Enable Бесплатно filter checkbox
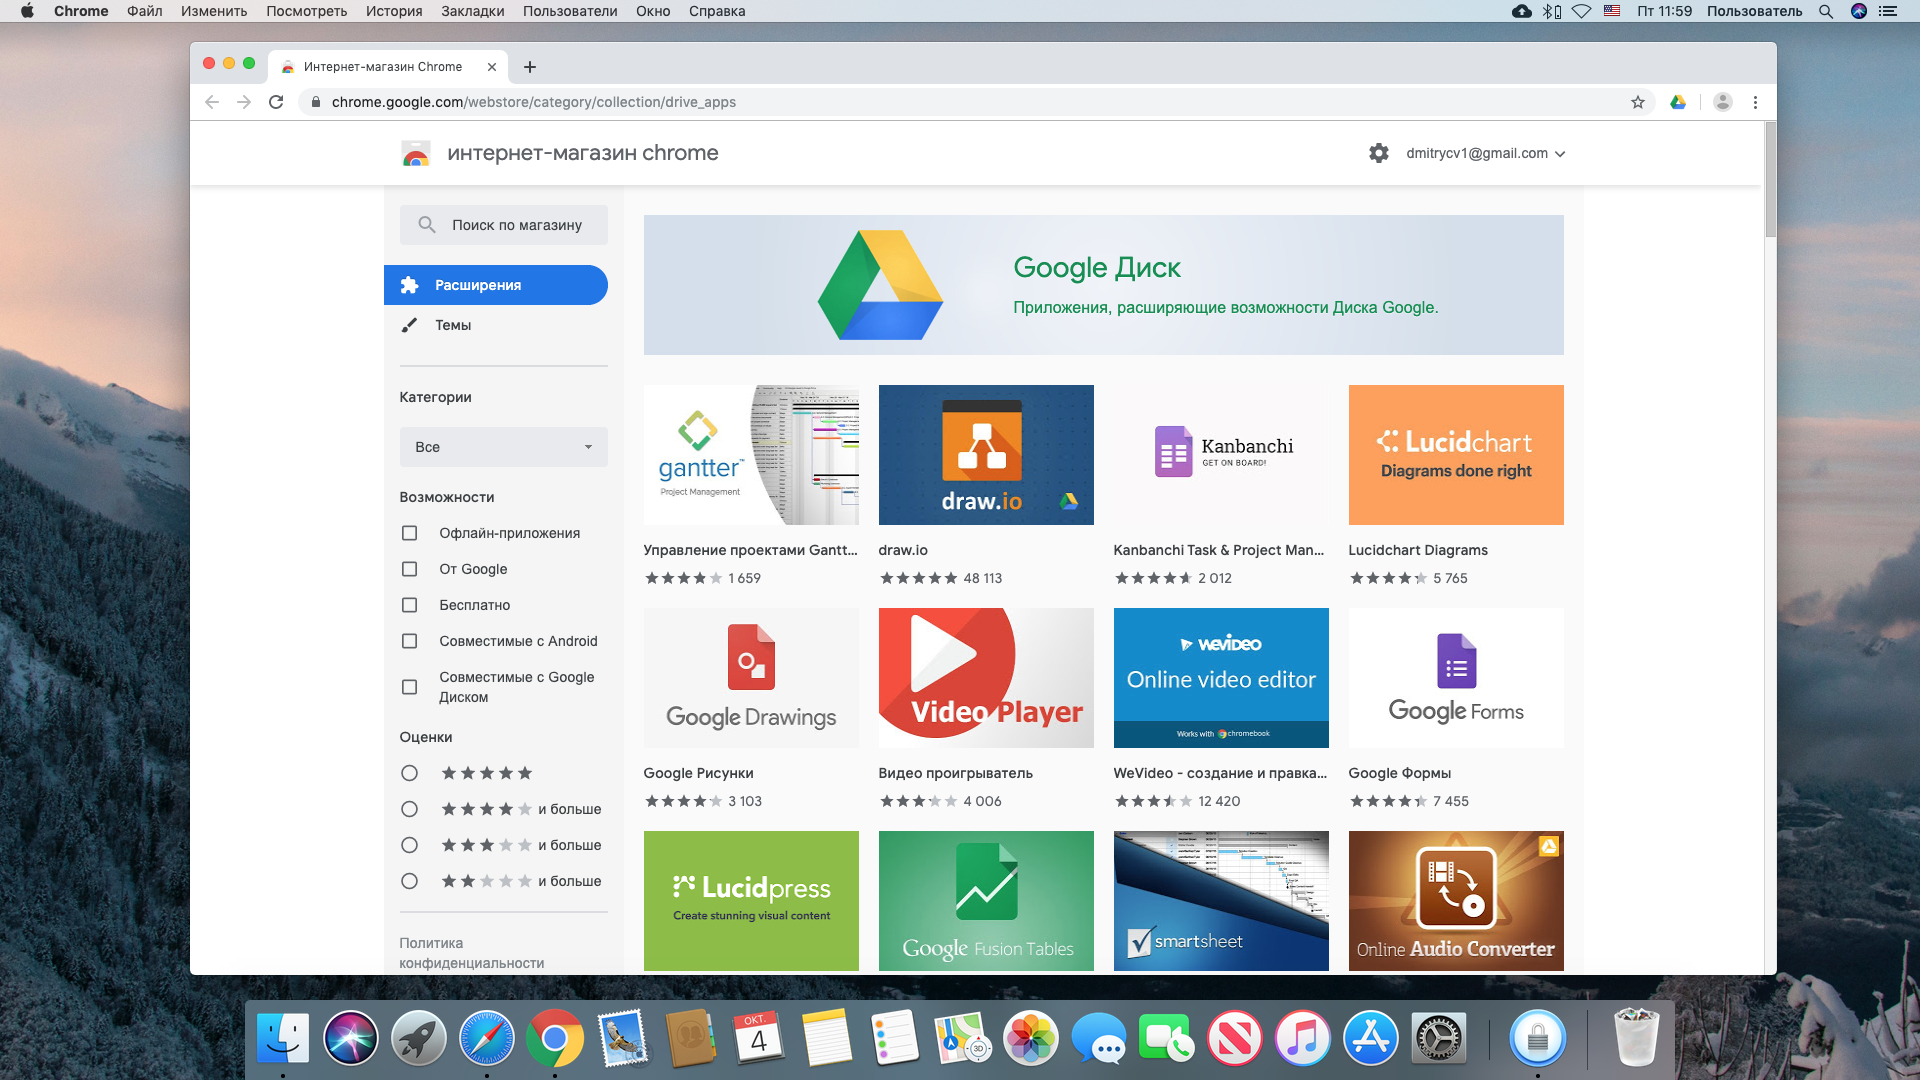Image resolution: width=1920 pixels, height=1080 pixels. point(409,605)
